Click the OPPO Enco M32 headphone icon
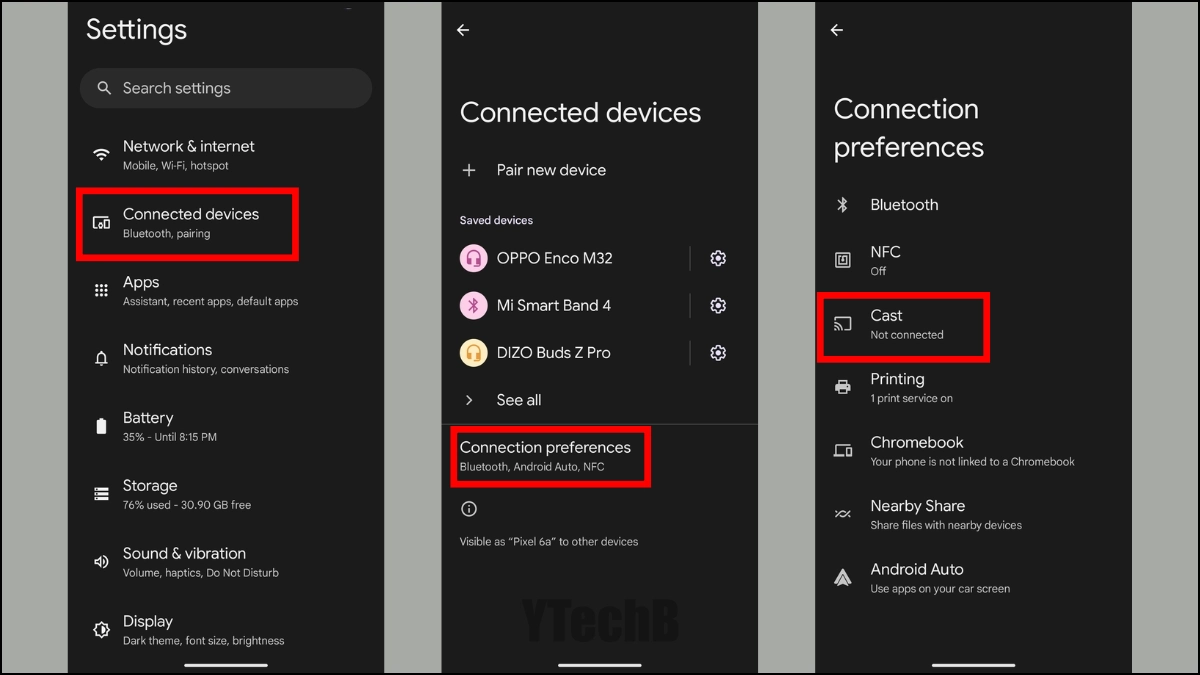 tap(473, 258)
